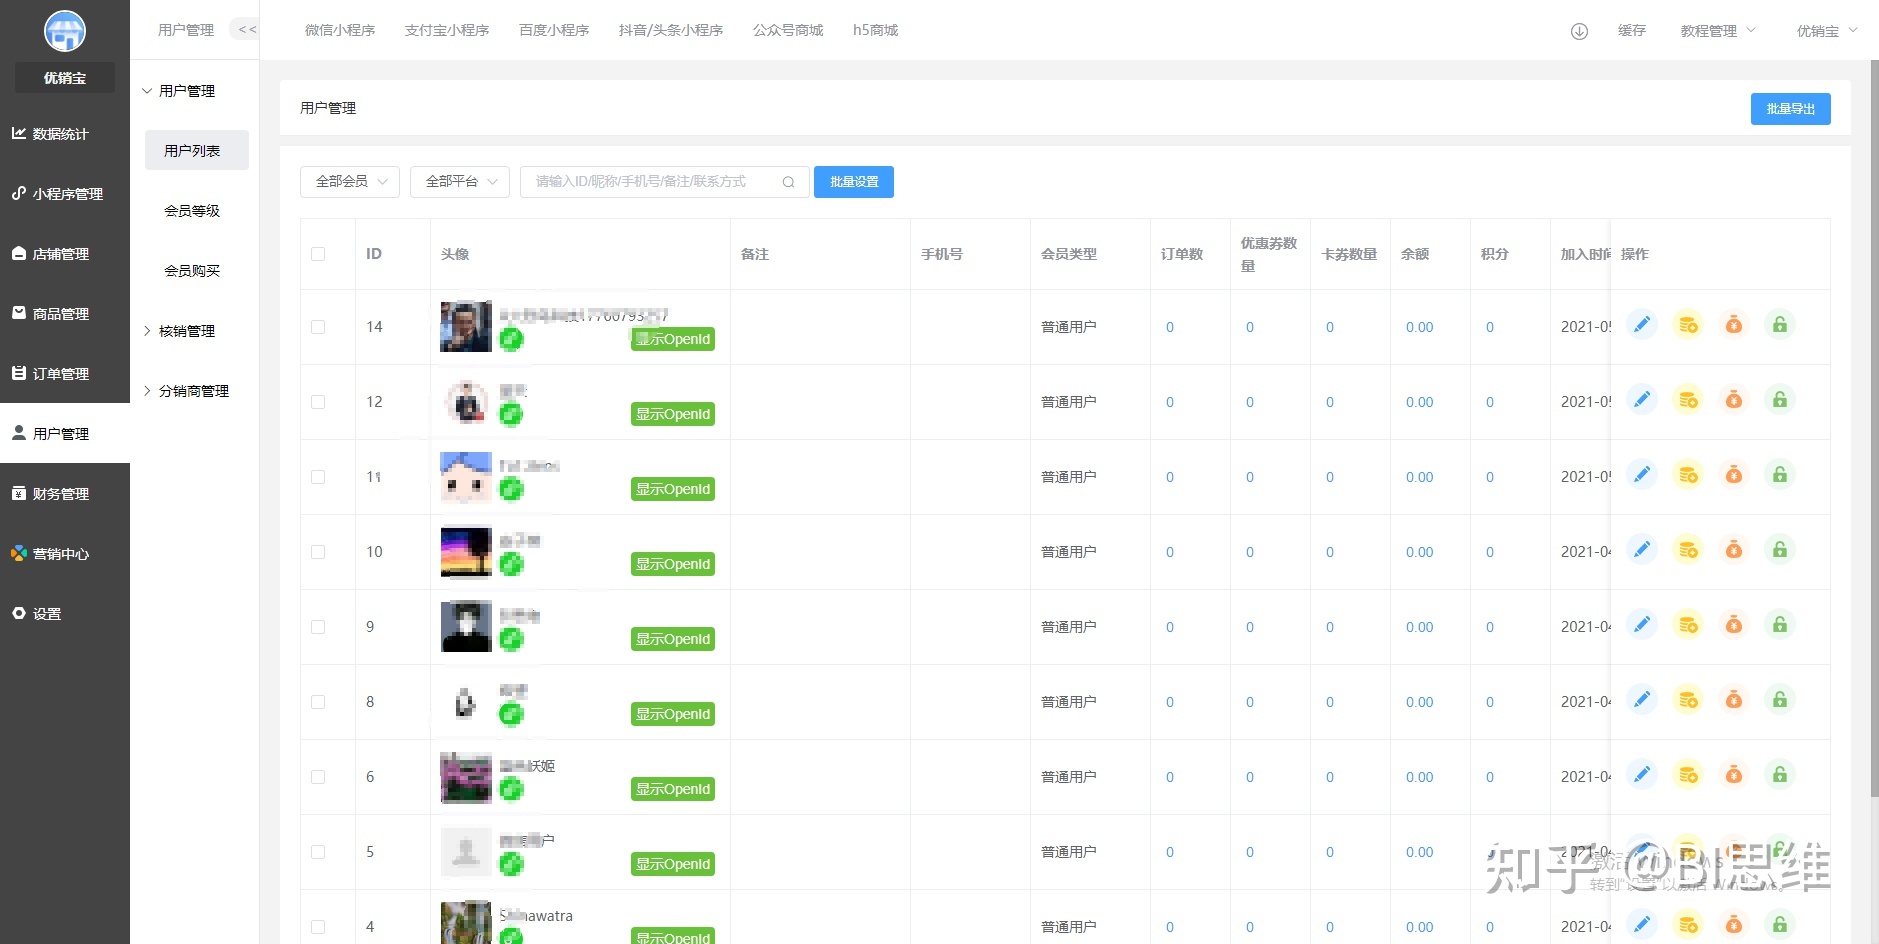
Task: Focus the ID/昵称/手机号 search input field
Action: [650, 182]
